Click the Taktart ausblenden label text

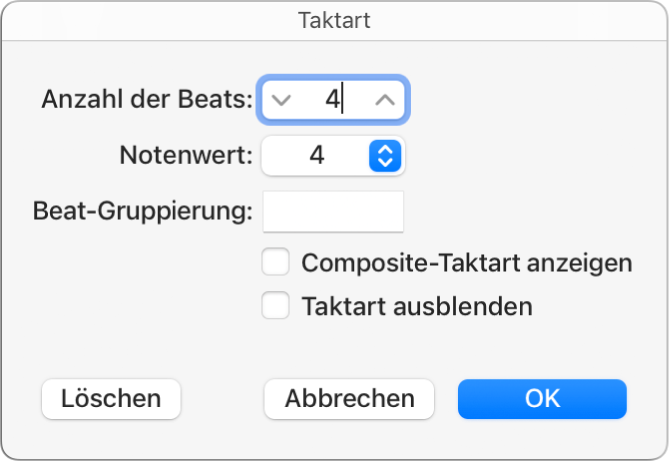point(417,306)
